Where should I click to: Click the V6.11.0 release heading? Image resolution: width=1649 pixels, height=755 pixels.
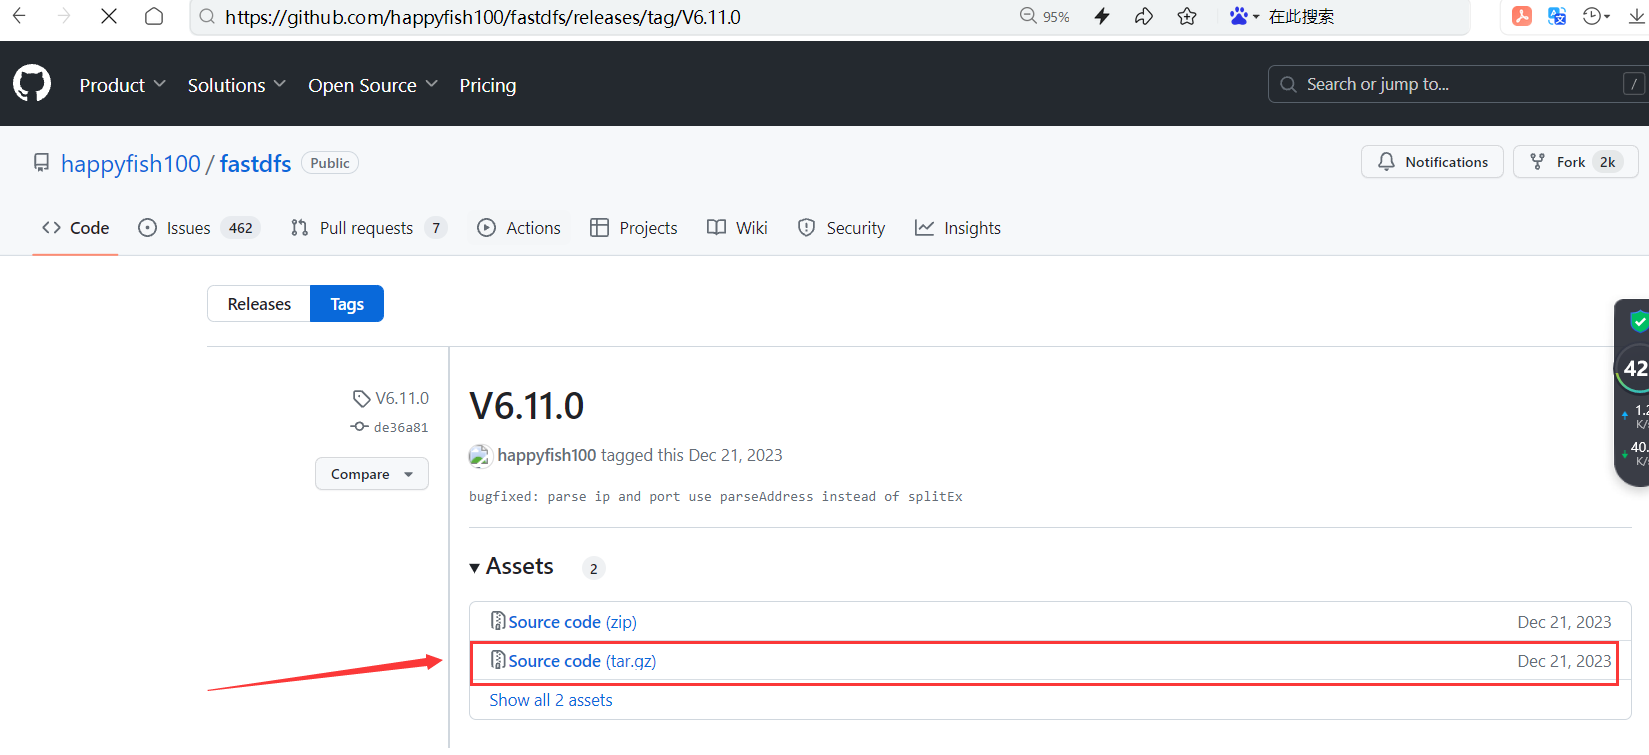tap(527, 406)
